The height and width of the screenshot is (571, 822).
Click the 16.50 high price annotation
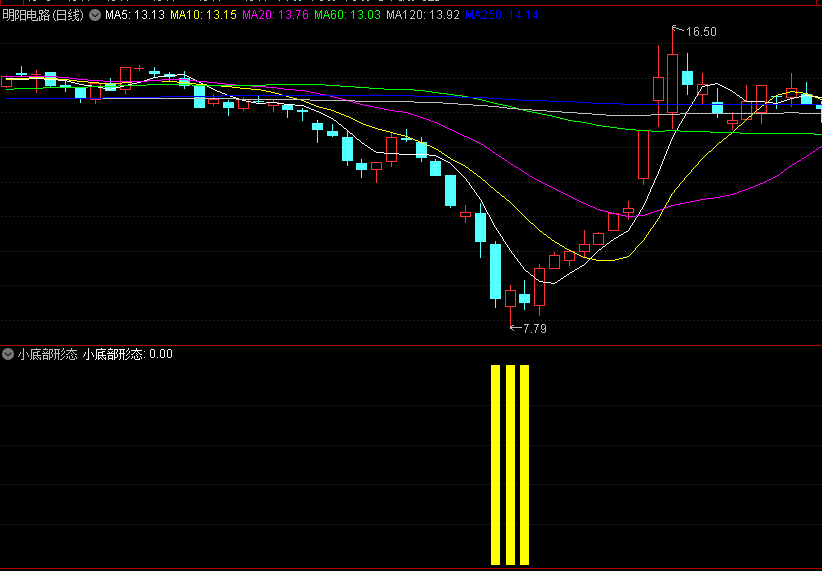[x=701, y=32]
